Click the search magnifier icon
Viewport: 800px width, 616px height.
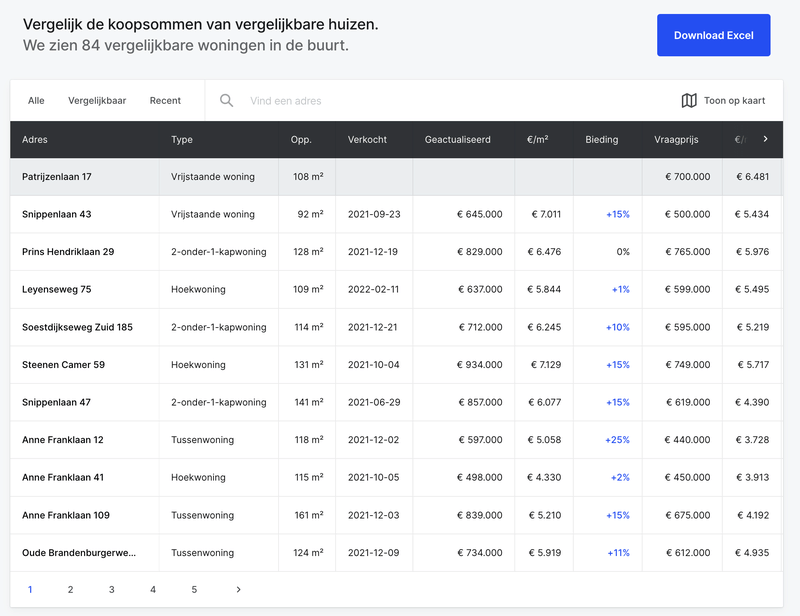(x=227, y=100)
